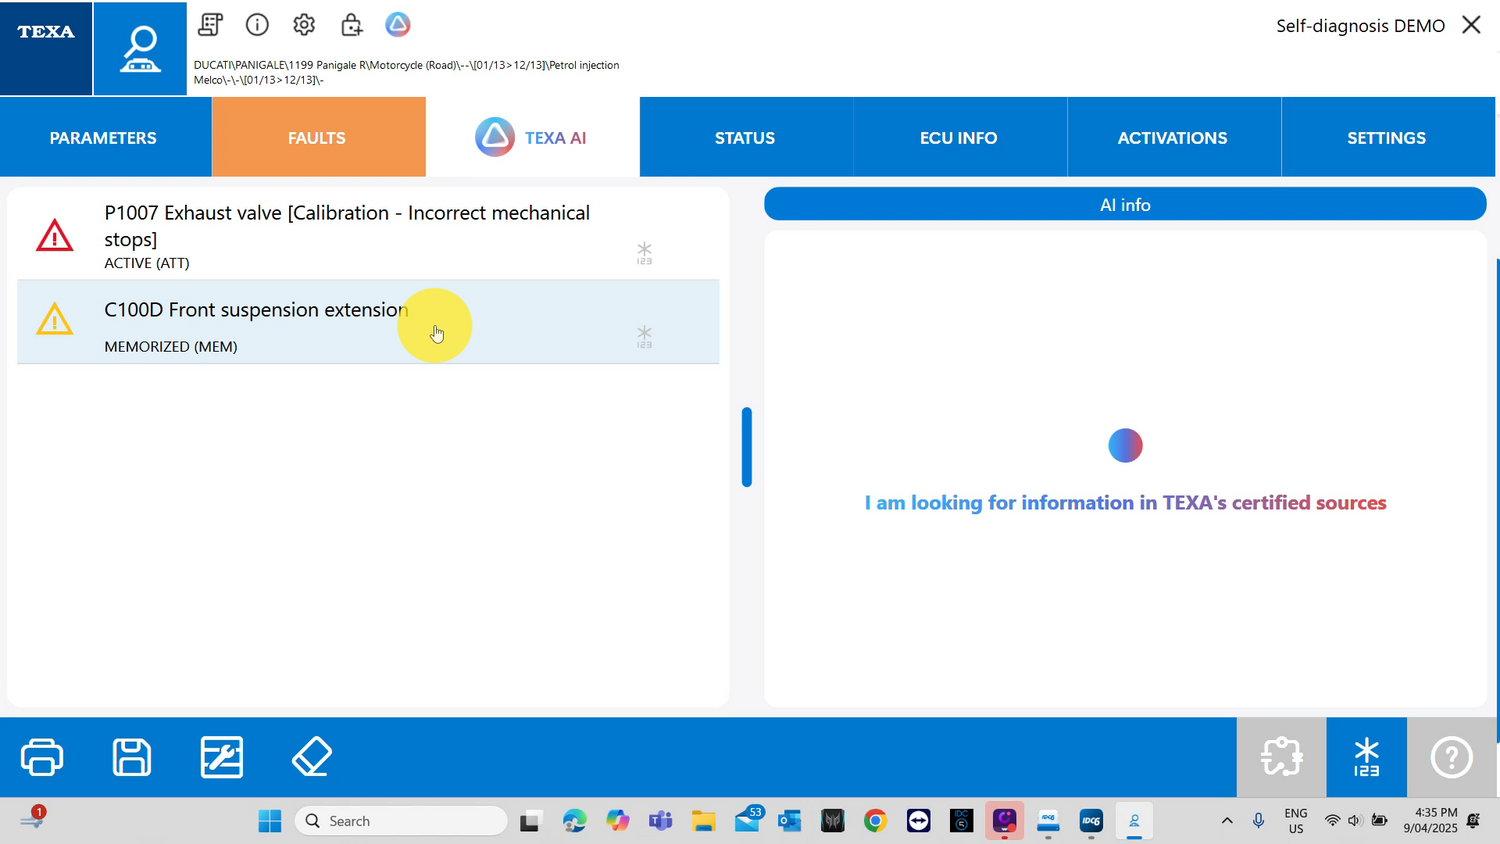This screenshot has height=844, width=1500.
Task: Click the ENG US language indicator
Action: click(x=1296, y=821)
